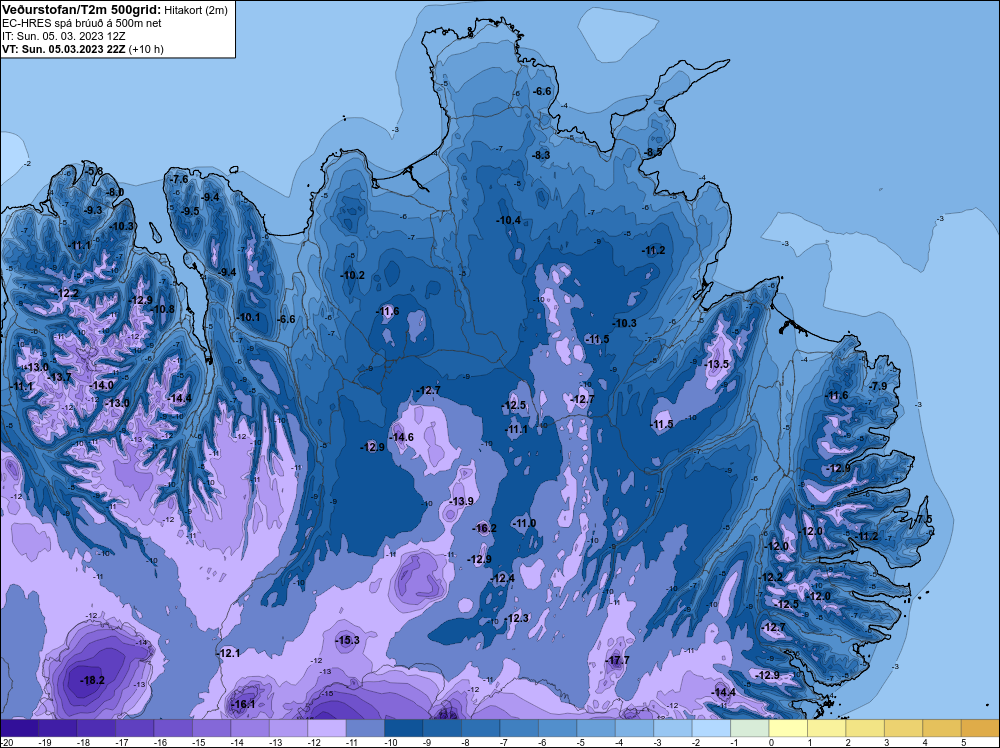Image resolution: width=1000 pixels, height=748 pixels.
Task: Click the -8.3 temperature value on the map
Action: tap(541, 155)
